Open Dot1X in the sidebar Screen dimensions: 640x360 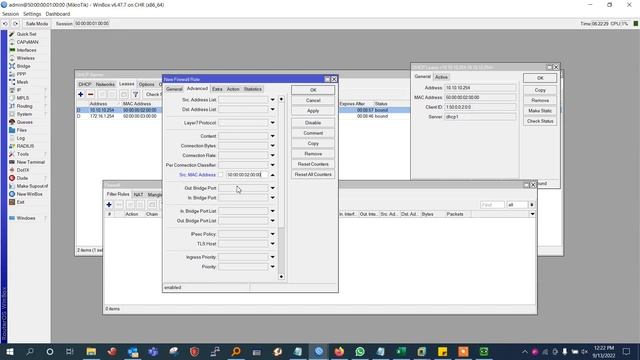point(23,170)
